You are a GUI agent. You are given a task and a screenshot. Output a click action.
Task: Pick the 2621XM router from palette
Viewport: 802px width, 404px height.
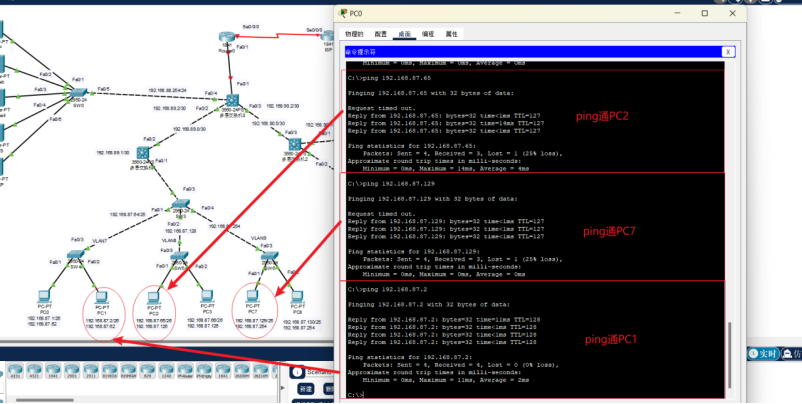pos(261,369)
